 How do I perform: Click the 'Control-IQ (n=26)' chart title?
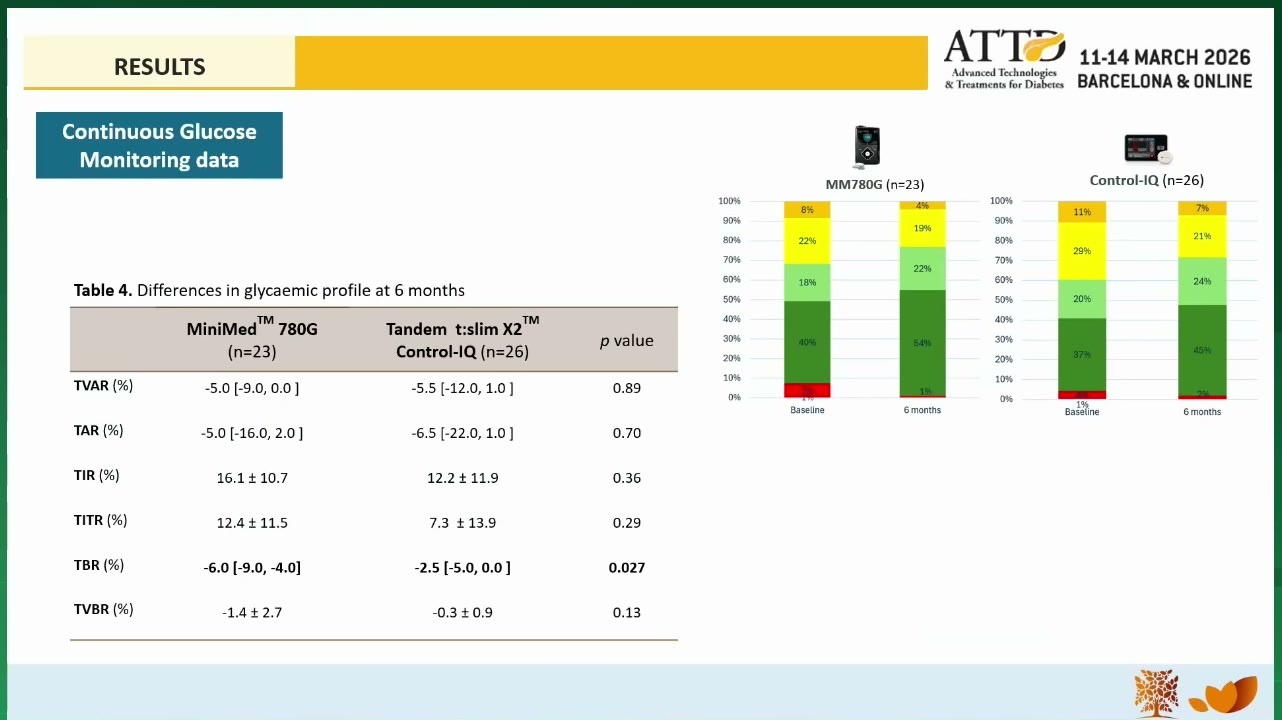1147,180
